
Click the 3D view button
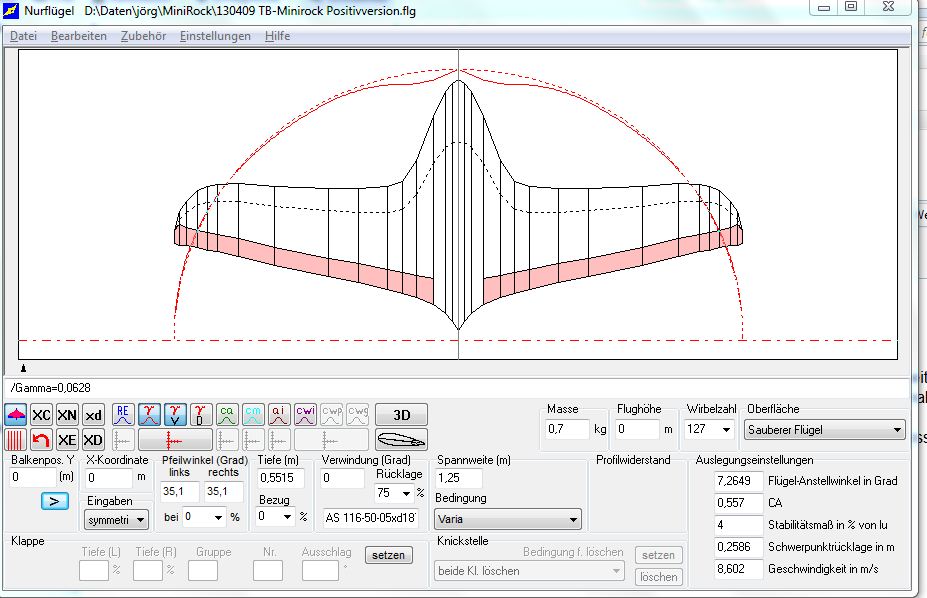pyautogui.click(x=401, y=415)
